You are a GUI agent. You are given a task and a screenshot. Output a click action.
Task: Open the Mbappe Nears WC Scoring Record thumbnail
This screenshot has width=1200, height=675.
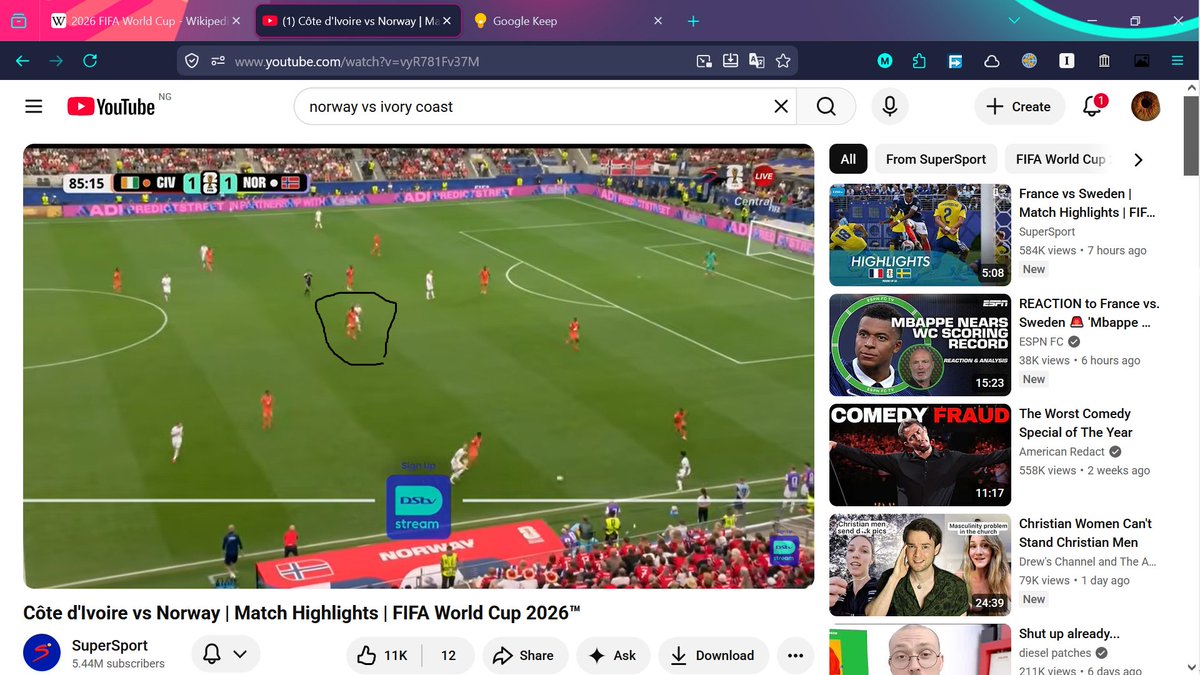[x=920, y=345]
